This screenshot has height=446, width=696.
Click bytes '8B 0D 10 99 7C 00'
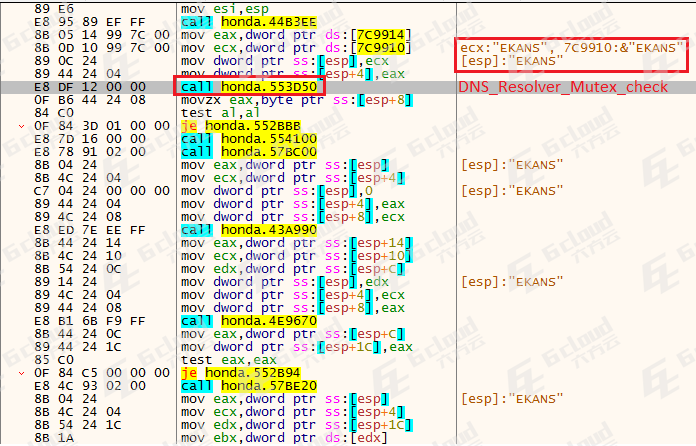(x=102, y=47)
